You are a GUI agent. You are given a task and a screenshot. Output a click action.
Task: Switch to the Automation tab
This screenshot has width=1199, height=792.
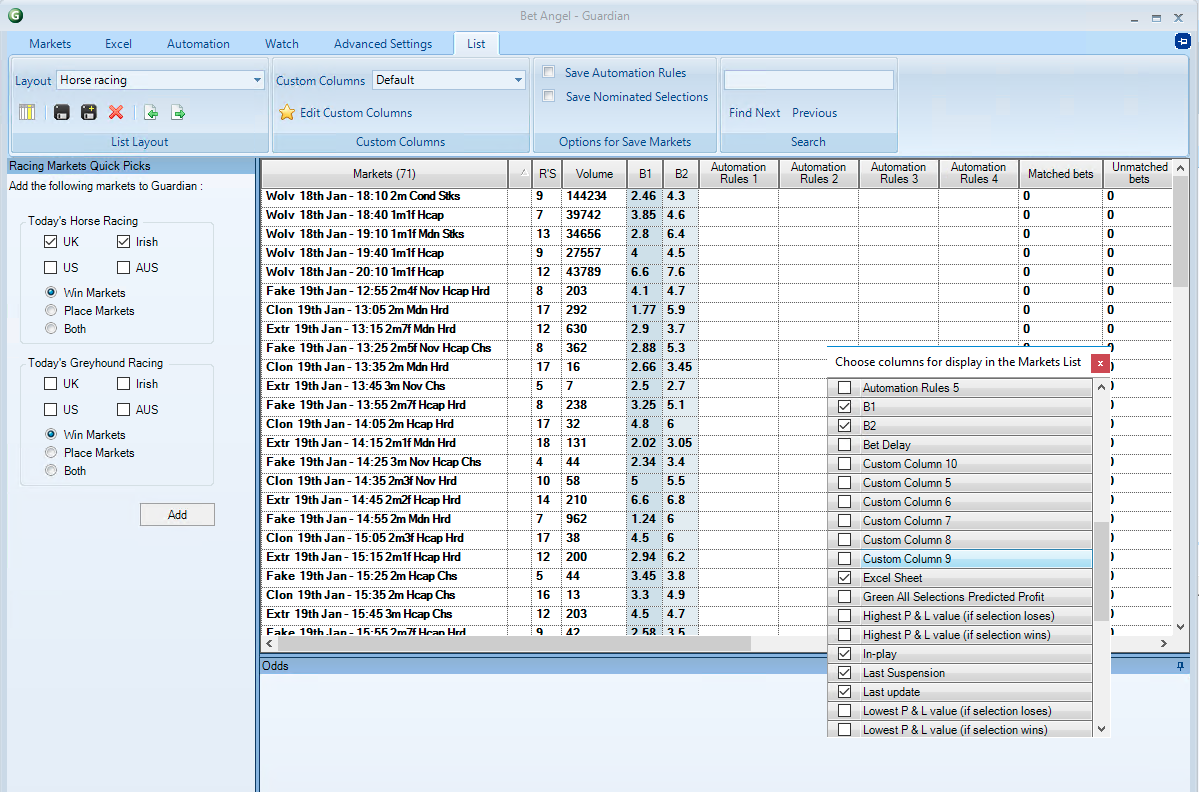[x=198, y=44]
